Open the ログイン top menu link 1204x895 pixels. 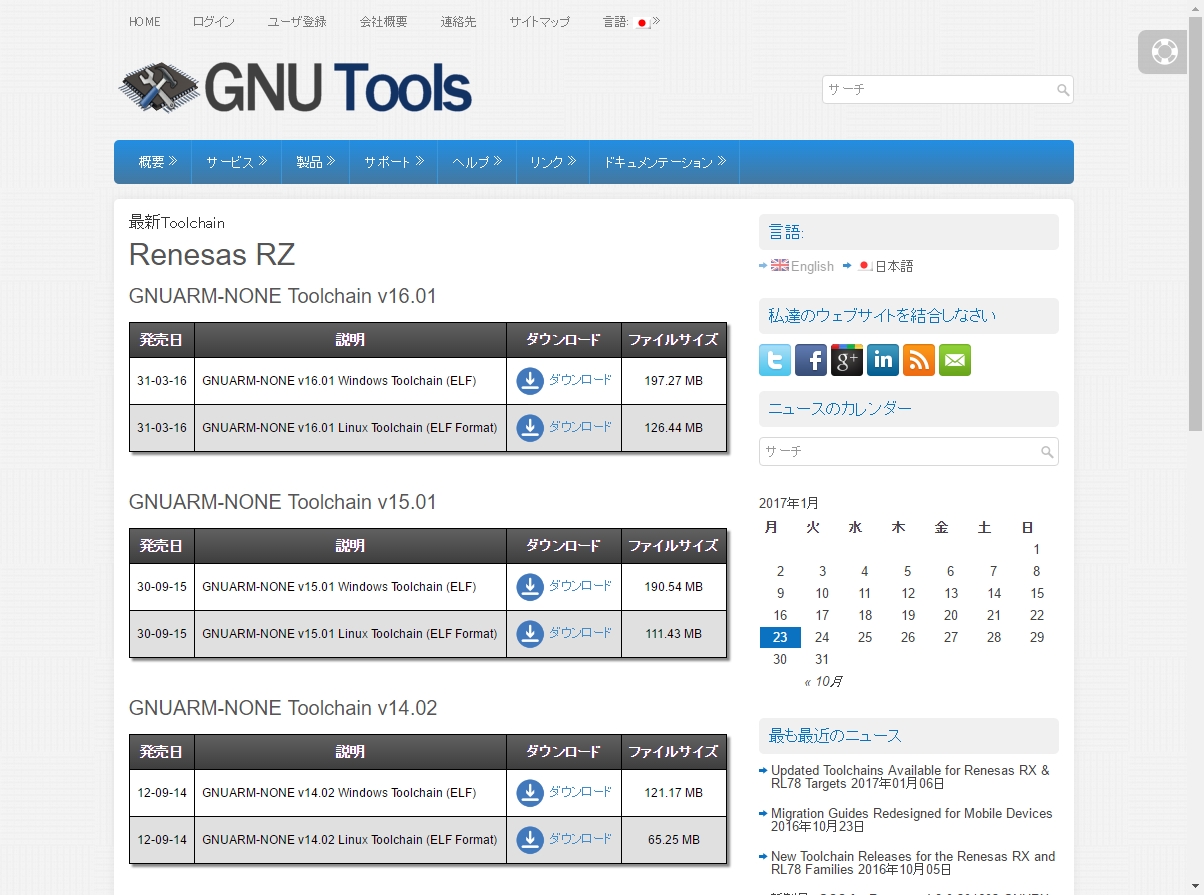(x=214, y=22)
